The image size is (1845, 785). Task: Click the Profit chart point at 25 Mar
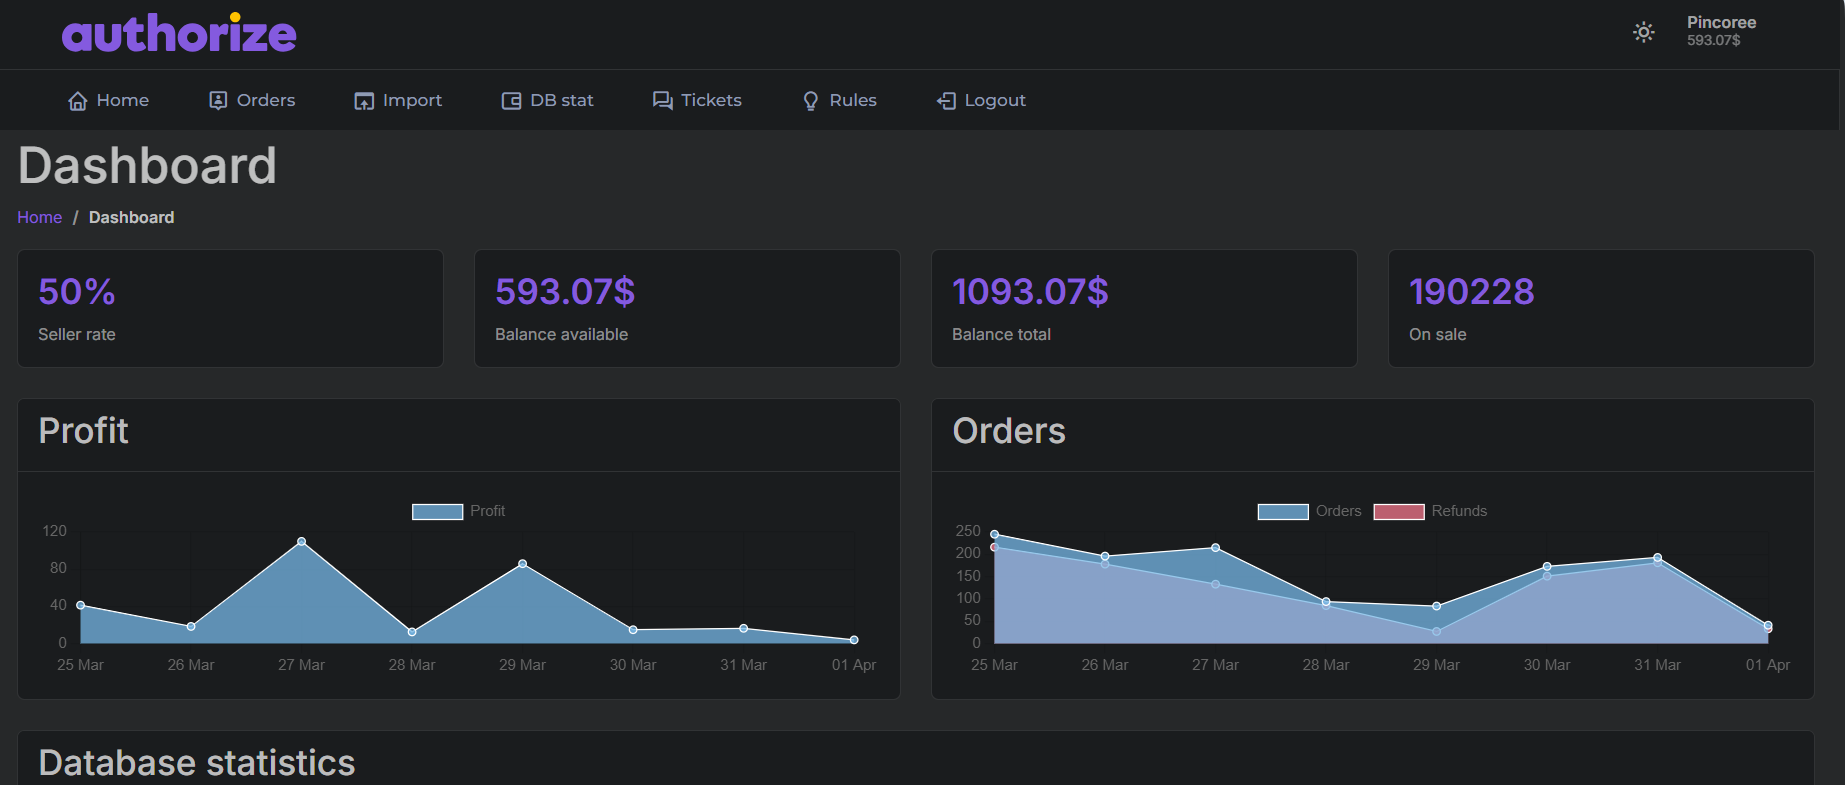81,605
